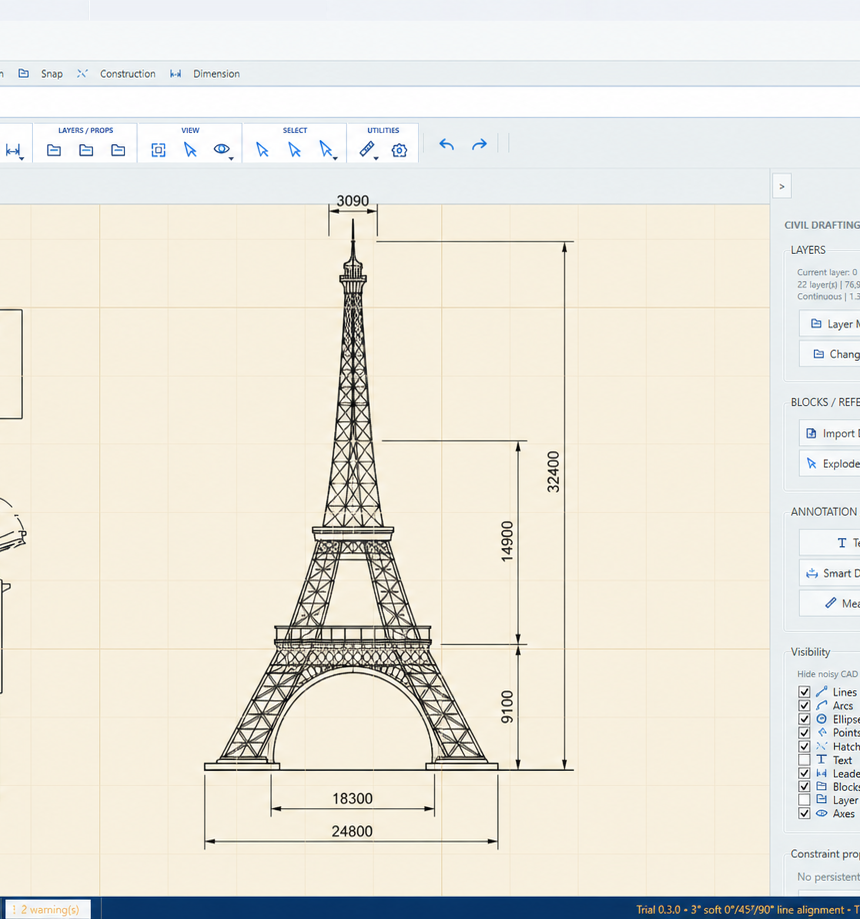860x919 pixels.
Task: Disable the Hatch visibility checkbox
Action: coord(804,746)
